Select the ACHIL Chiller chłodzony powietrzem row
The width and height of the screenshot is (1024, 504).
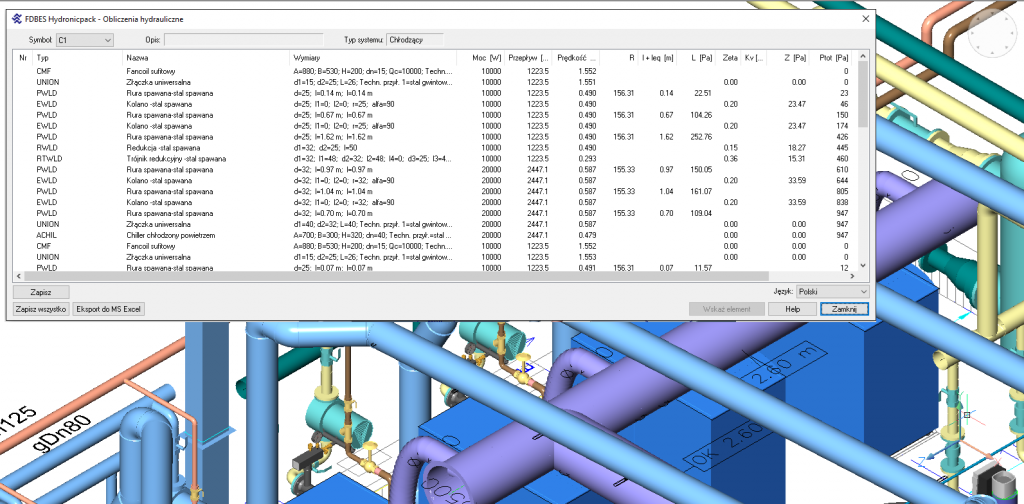(150, 235)
